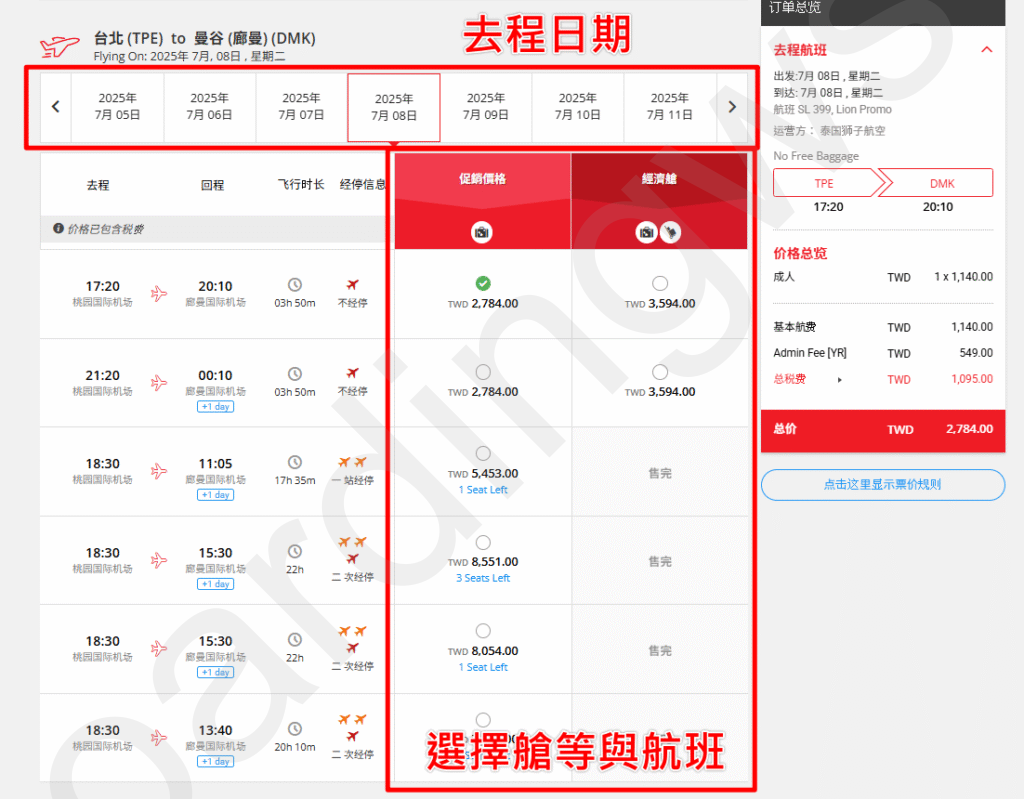
Task: Select economy fare 3,594.00 for 21:20 flight
Action: tap(660, 372)
